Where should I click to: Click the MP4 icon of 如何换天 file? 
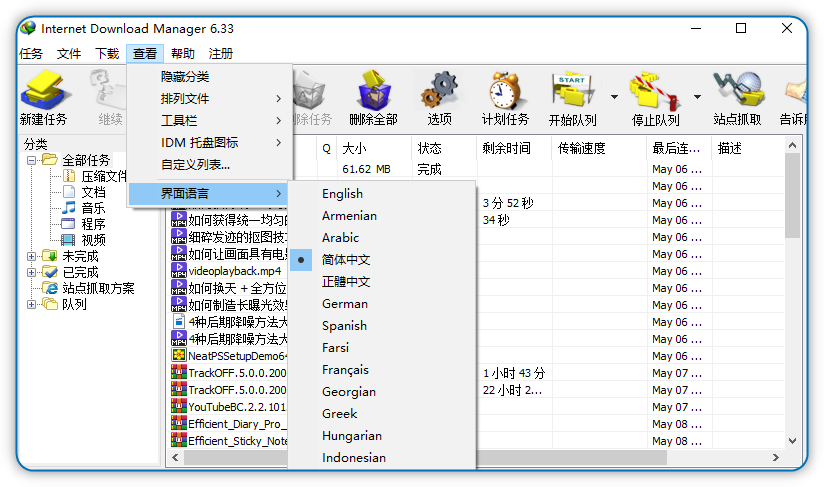coord(179,288)
